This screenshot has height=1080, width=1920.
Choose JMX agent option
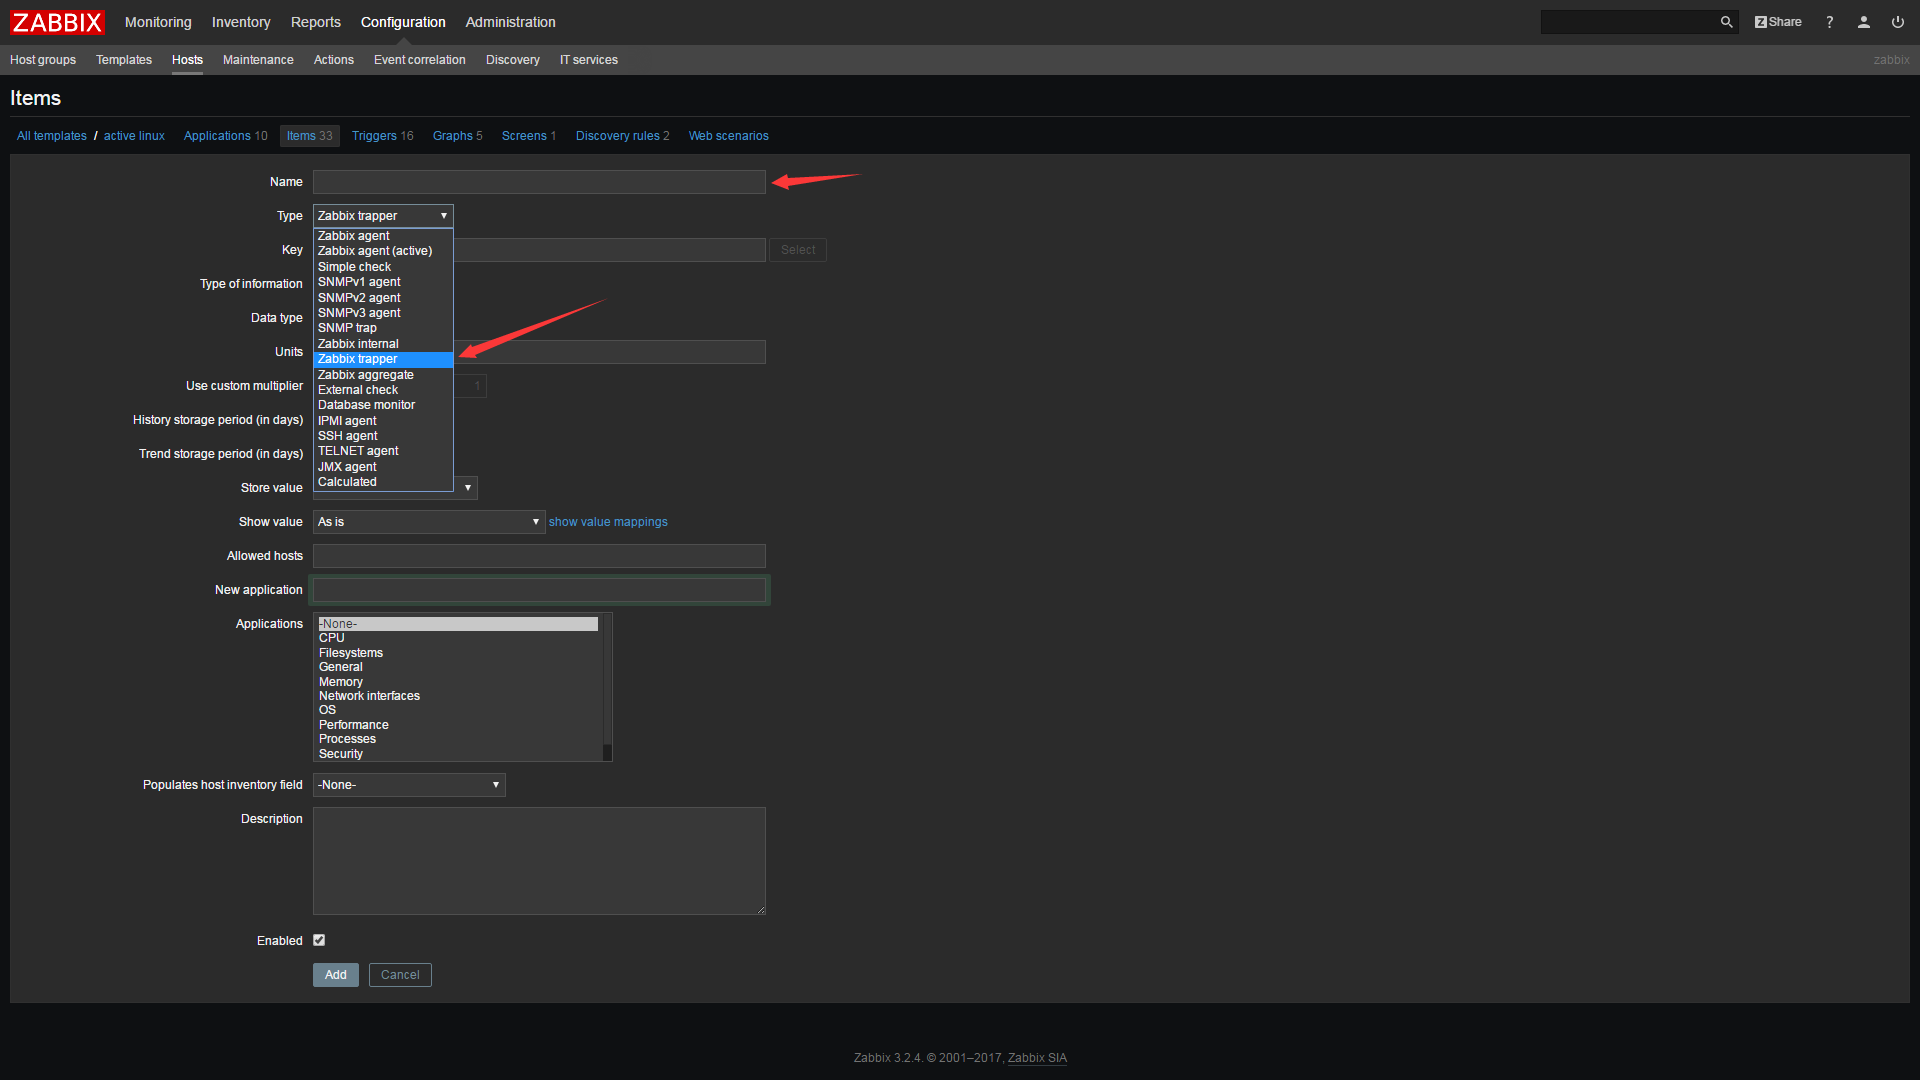383,467
